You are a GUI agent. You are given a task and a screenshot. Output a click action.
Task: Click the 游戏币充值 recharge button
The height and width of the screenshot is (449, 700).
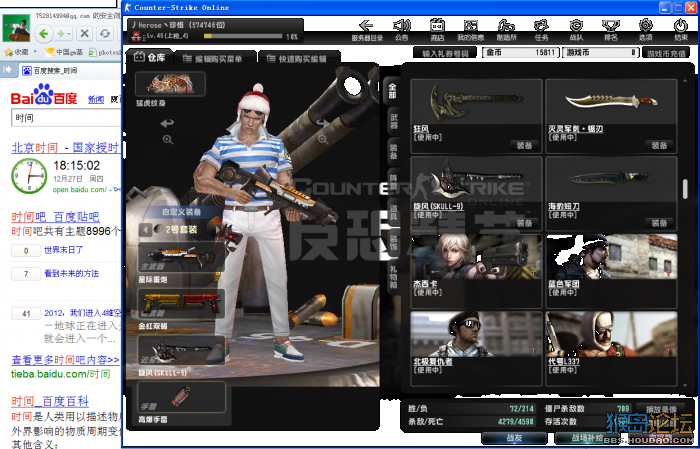coord(666,53)
